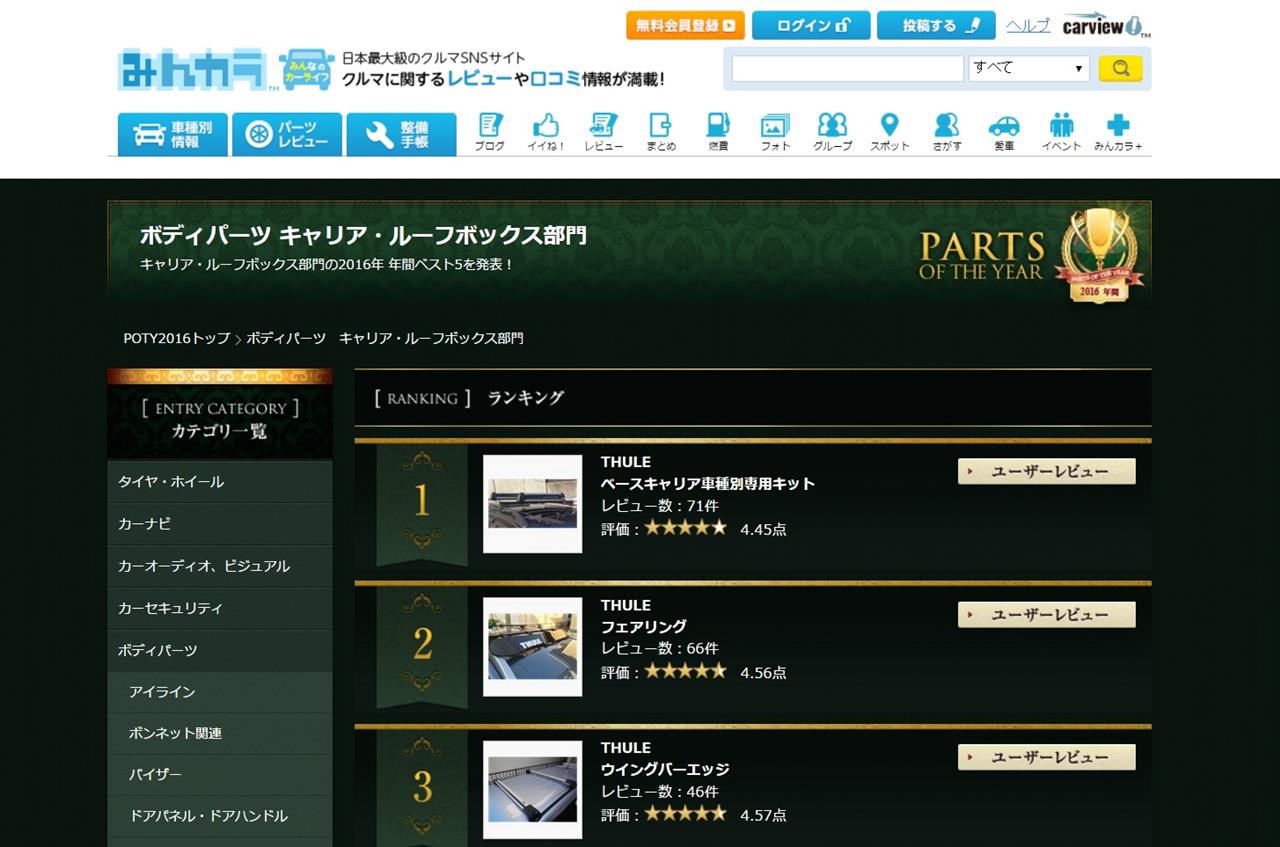Click the carview logo

(1106, 26)
